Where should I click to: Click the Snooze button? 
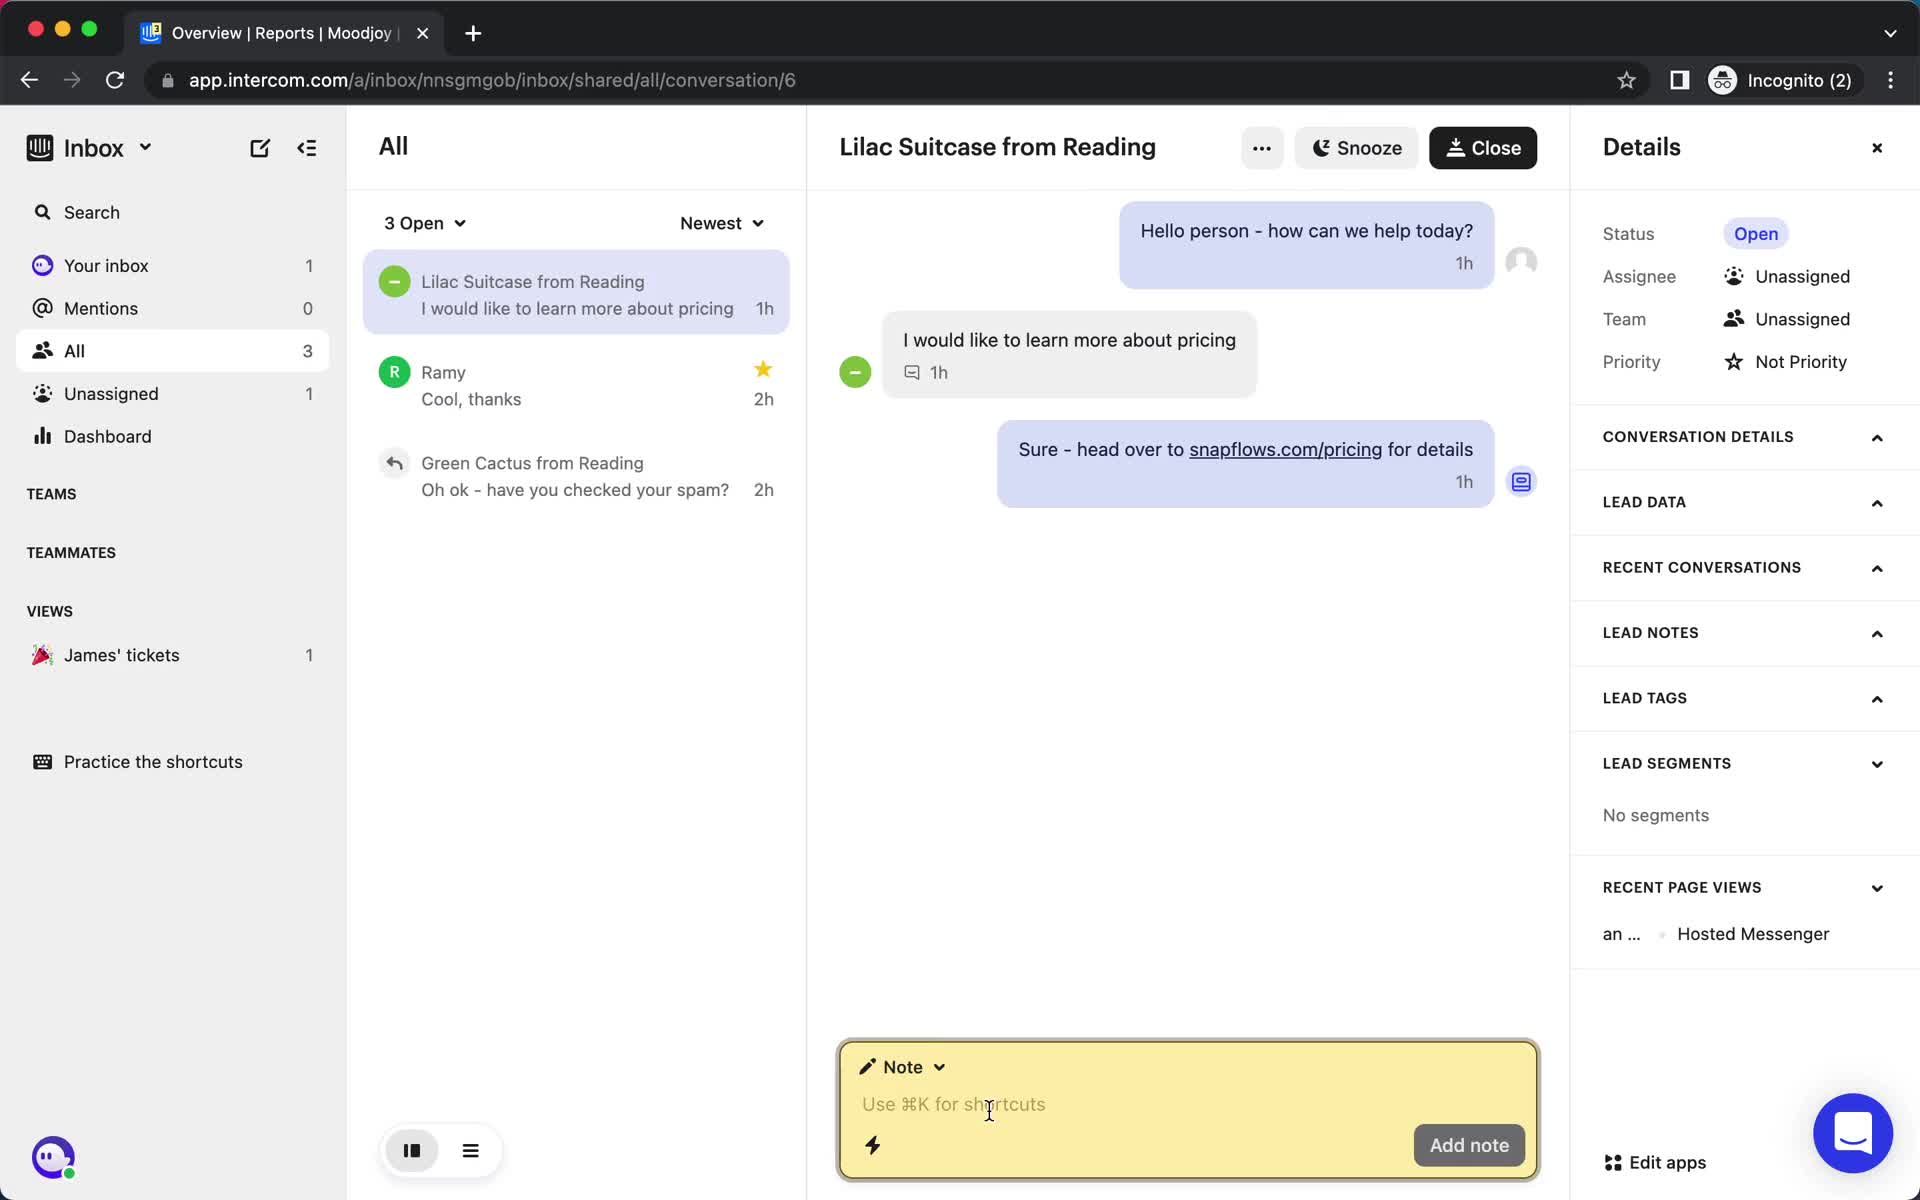point(1356,148)
